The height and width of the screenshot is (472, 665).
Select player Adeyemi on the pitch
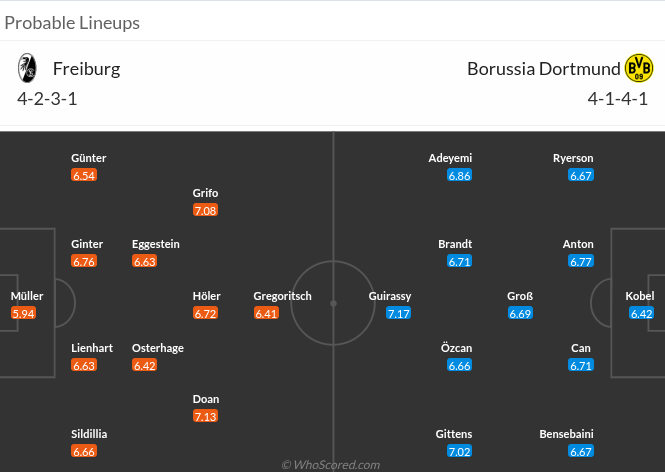tap(450, 158)
